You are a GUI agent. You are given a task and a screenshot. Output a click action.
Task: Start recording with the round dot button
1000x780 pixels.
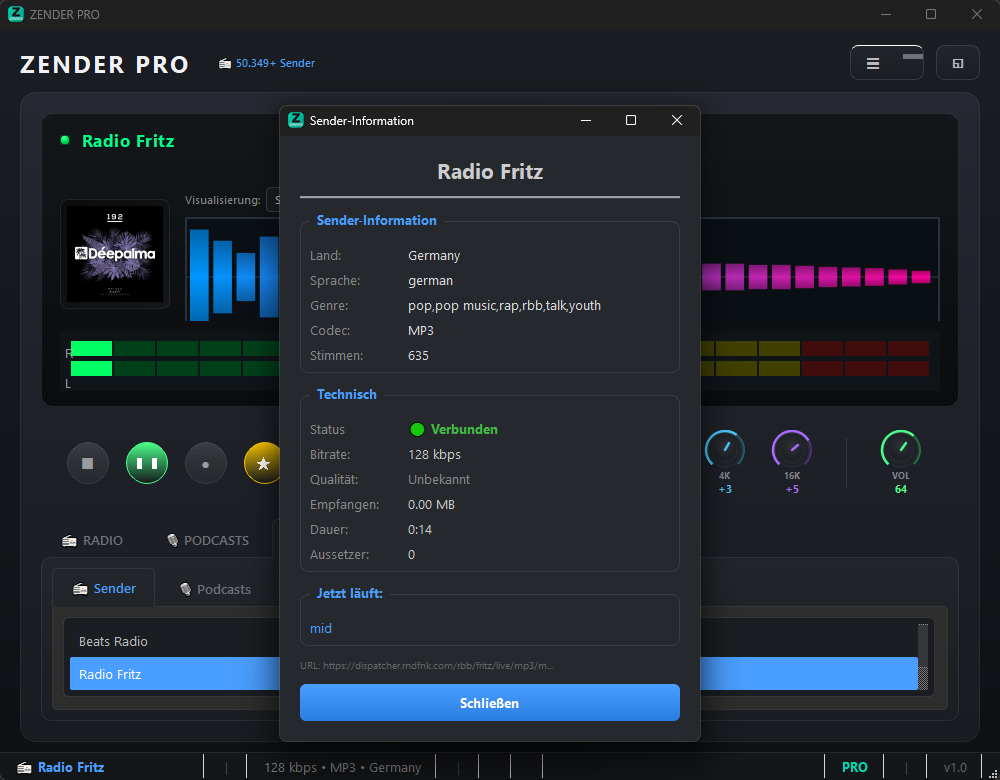click(206, 464)
